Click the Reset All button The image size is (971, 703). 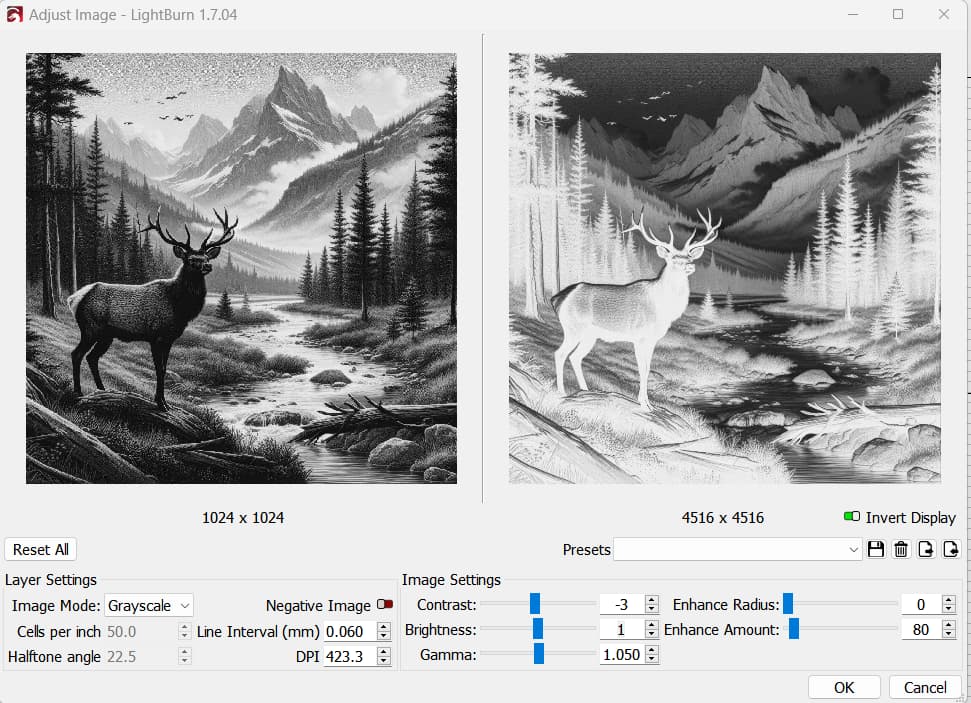(41, 549)
